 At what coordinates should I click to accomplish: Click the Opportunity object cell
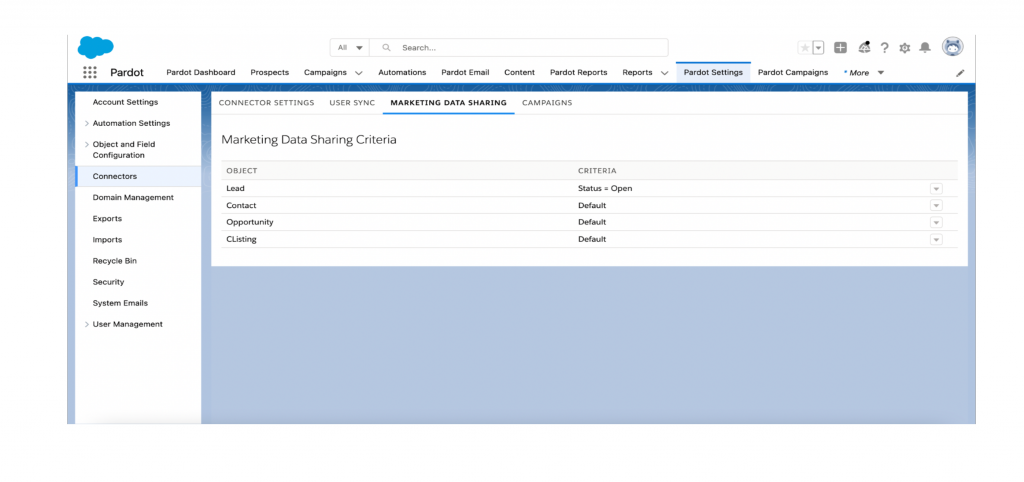point(250,222)
